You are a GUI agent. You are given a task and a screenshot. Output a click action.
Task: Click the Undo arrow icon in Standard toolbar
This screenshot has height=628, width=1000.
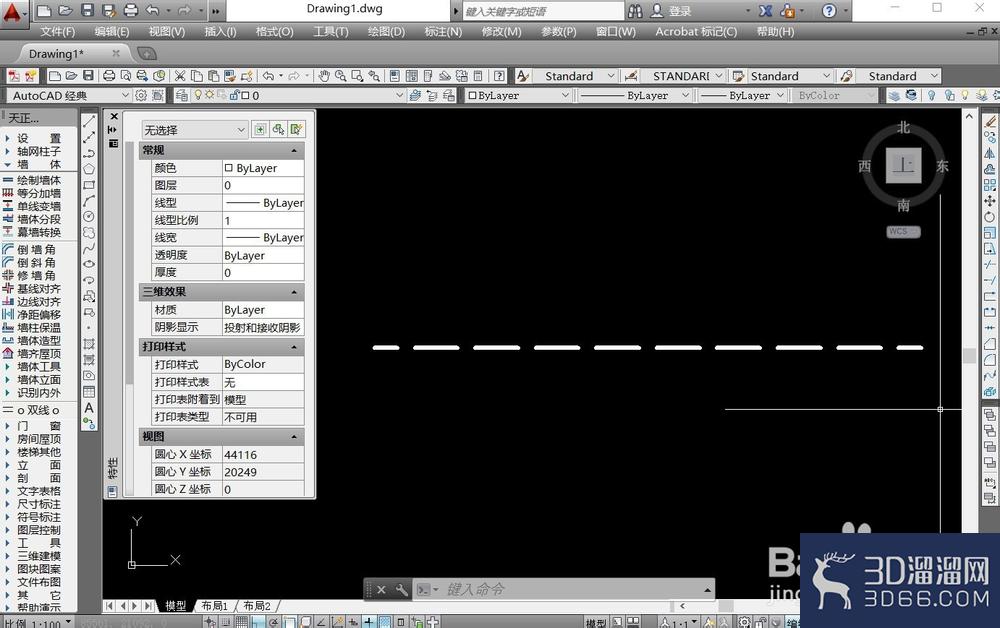268,76
